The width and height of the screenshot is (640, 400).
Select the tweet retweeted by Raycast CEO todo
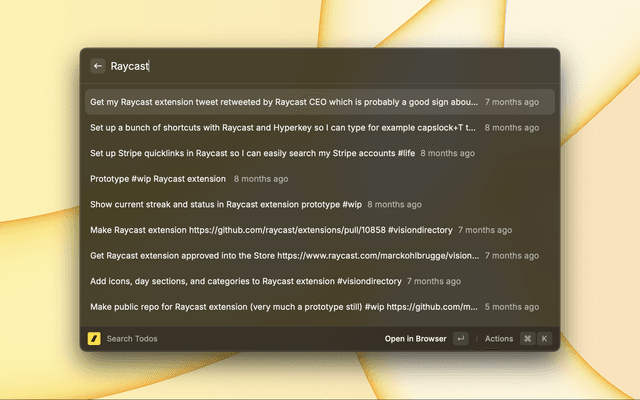pos(284,102)
